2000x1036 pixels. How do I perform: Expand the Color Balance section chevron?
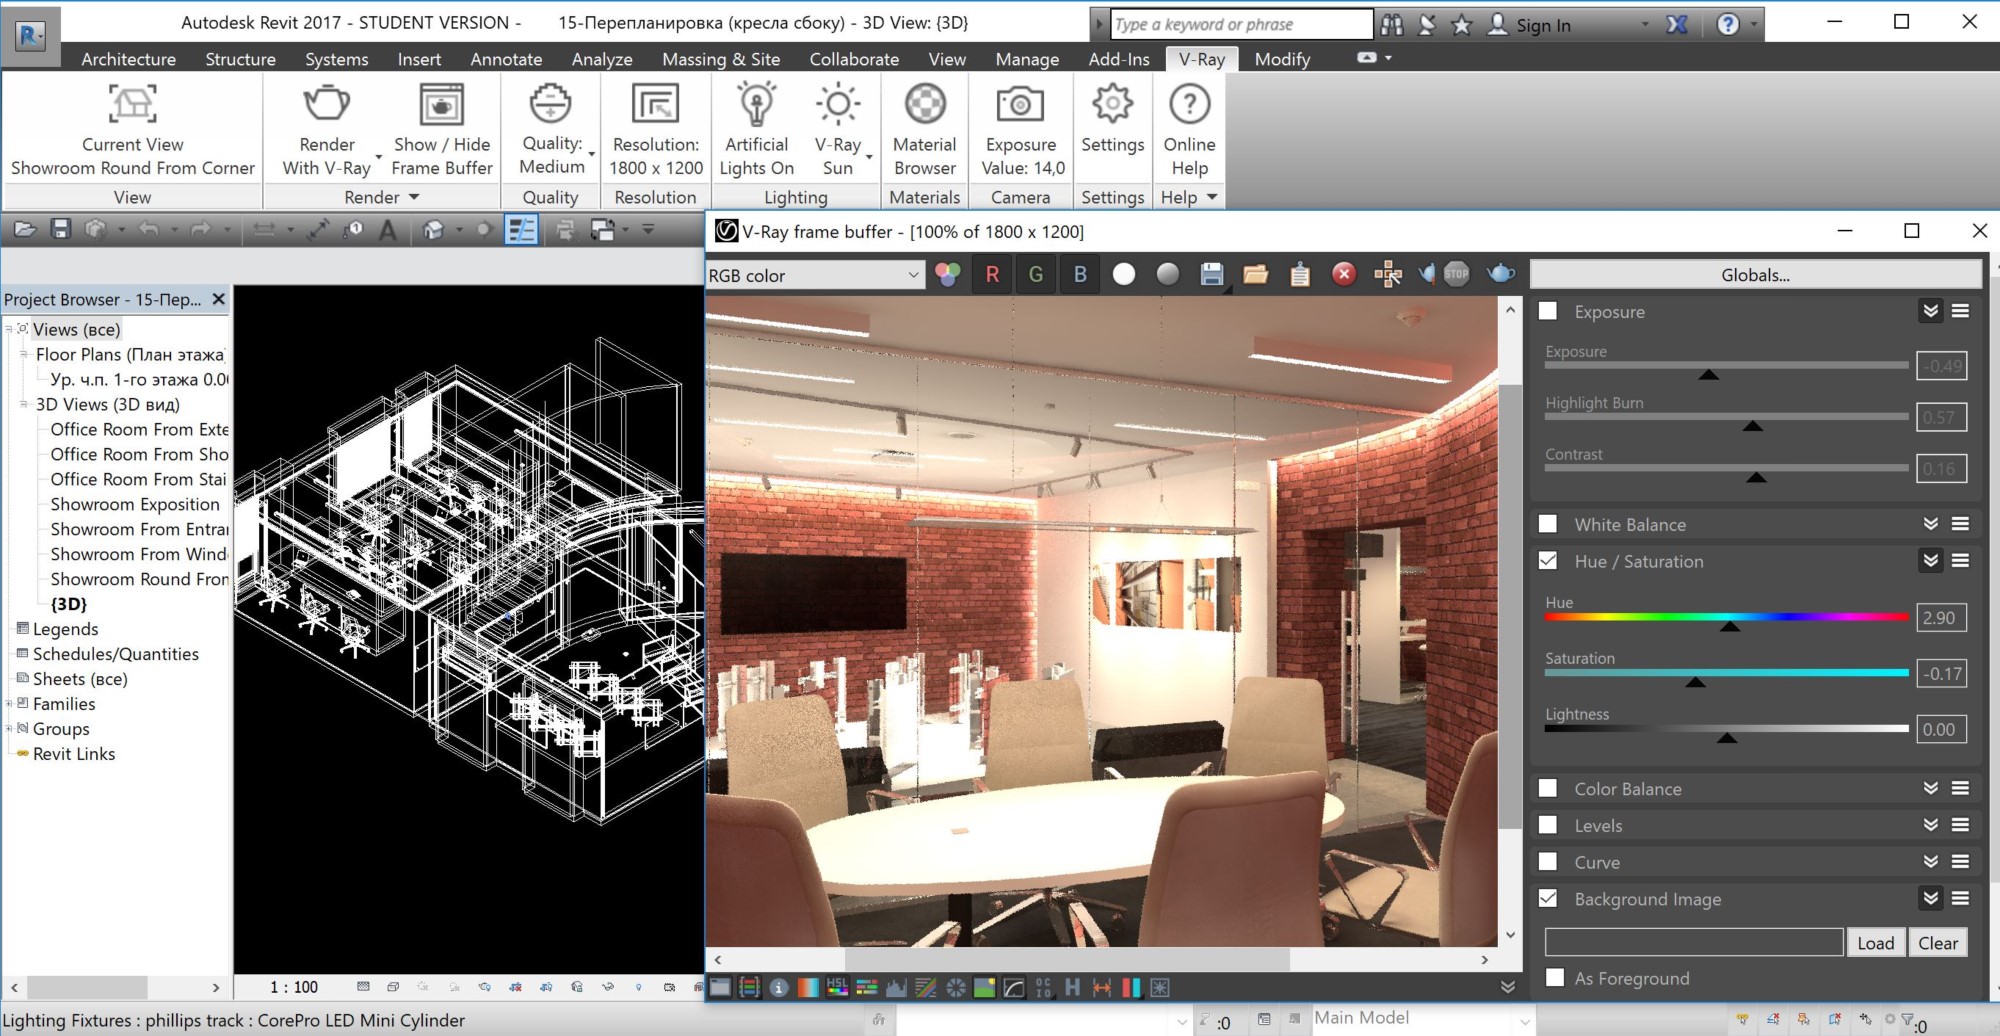tap(1931, 788)
